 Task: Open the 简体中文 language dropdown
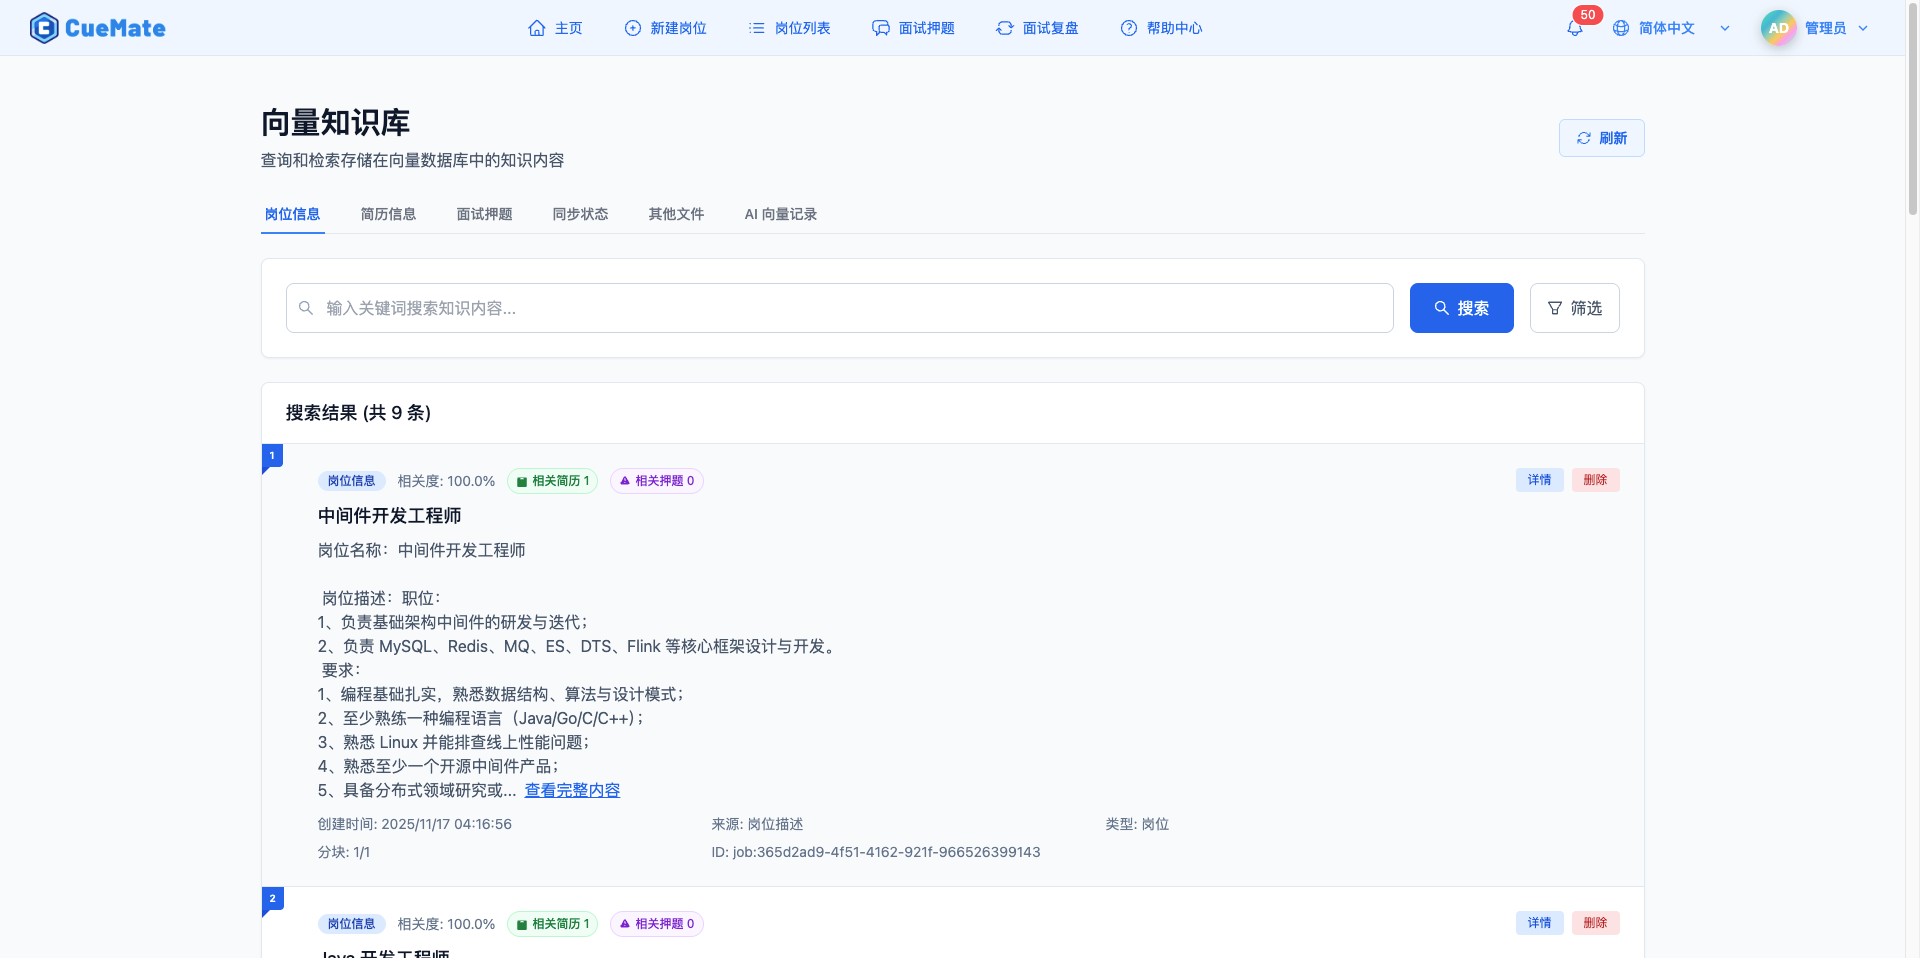coord(1666,28)
